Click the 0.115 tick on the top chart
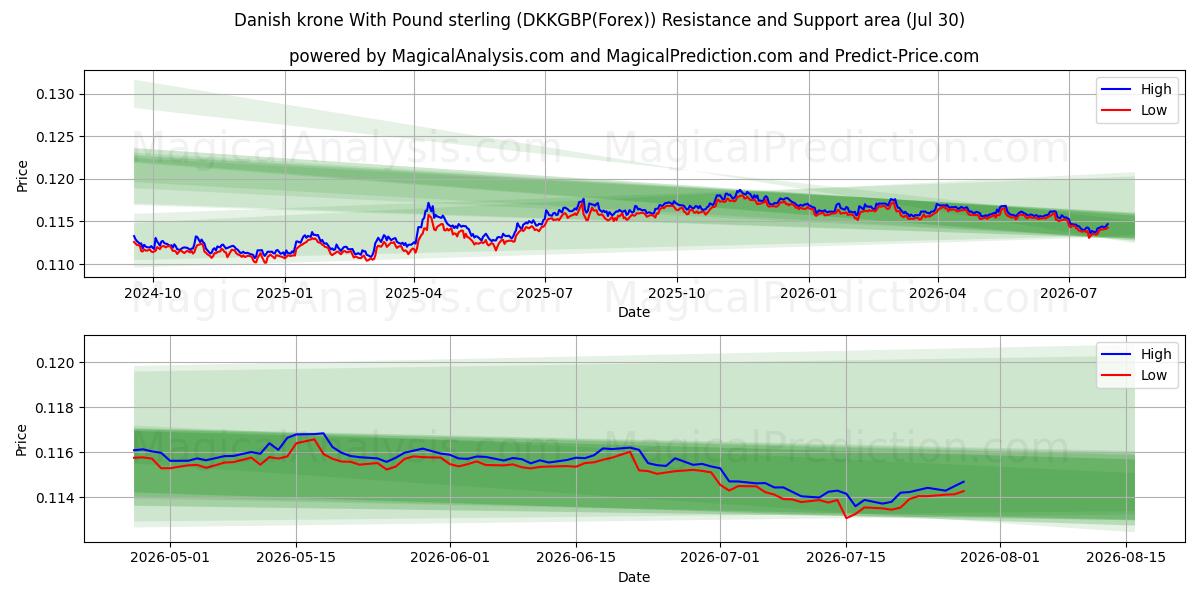Viewport: 1200px width, 600px height. [55, 222]
